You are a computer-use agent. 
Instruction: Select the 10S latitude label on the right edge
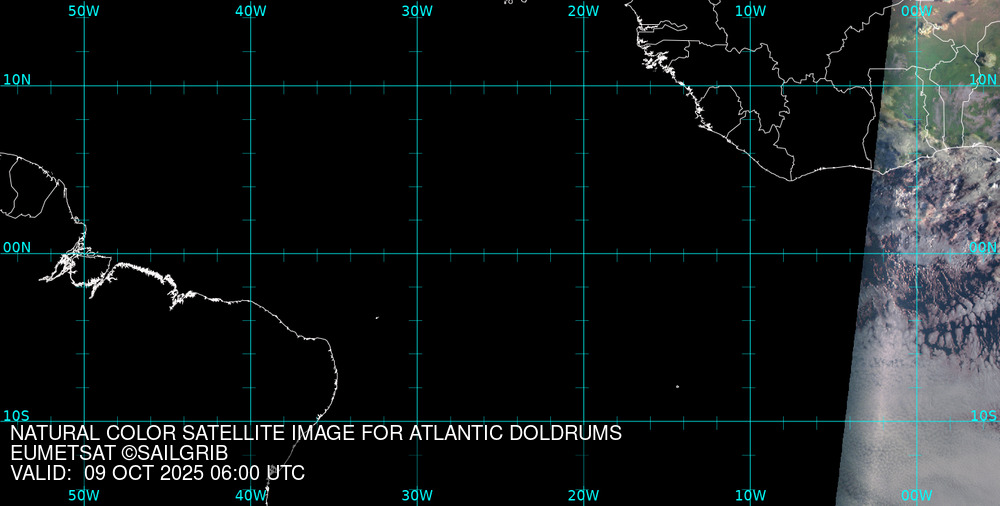[983, 415]
